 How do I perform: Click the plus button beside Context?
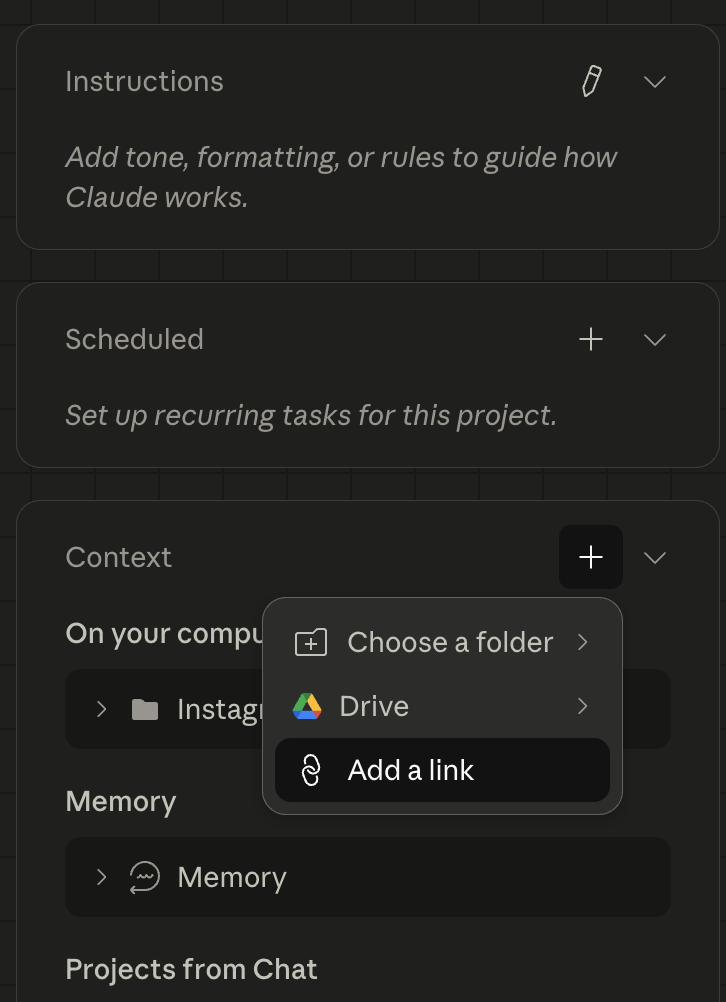(x=591, y=557)
